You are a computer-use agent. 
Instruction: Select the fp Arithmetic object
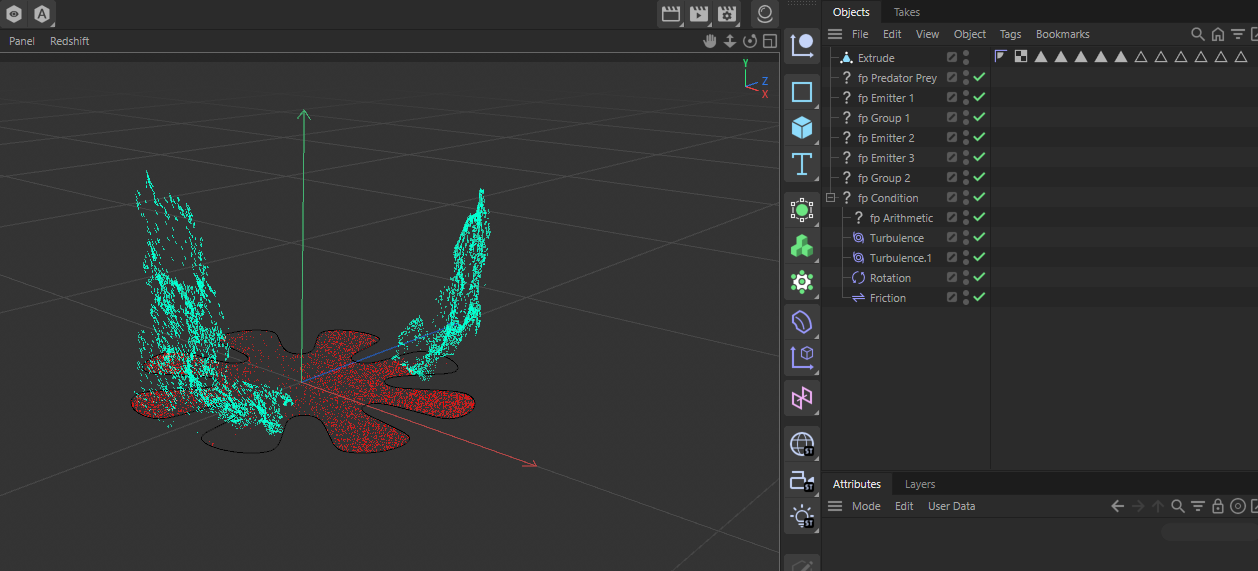point(901,218)
